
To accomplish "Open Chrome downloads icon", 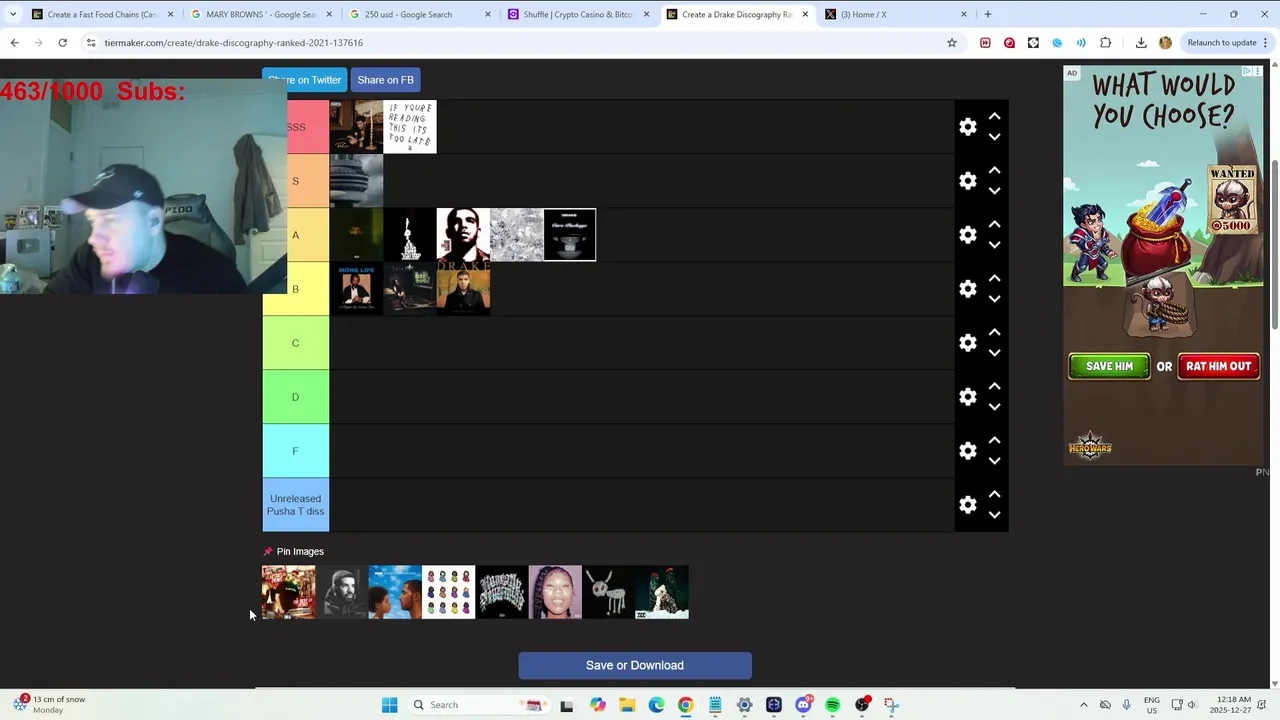I will pos(1141,43).
